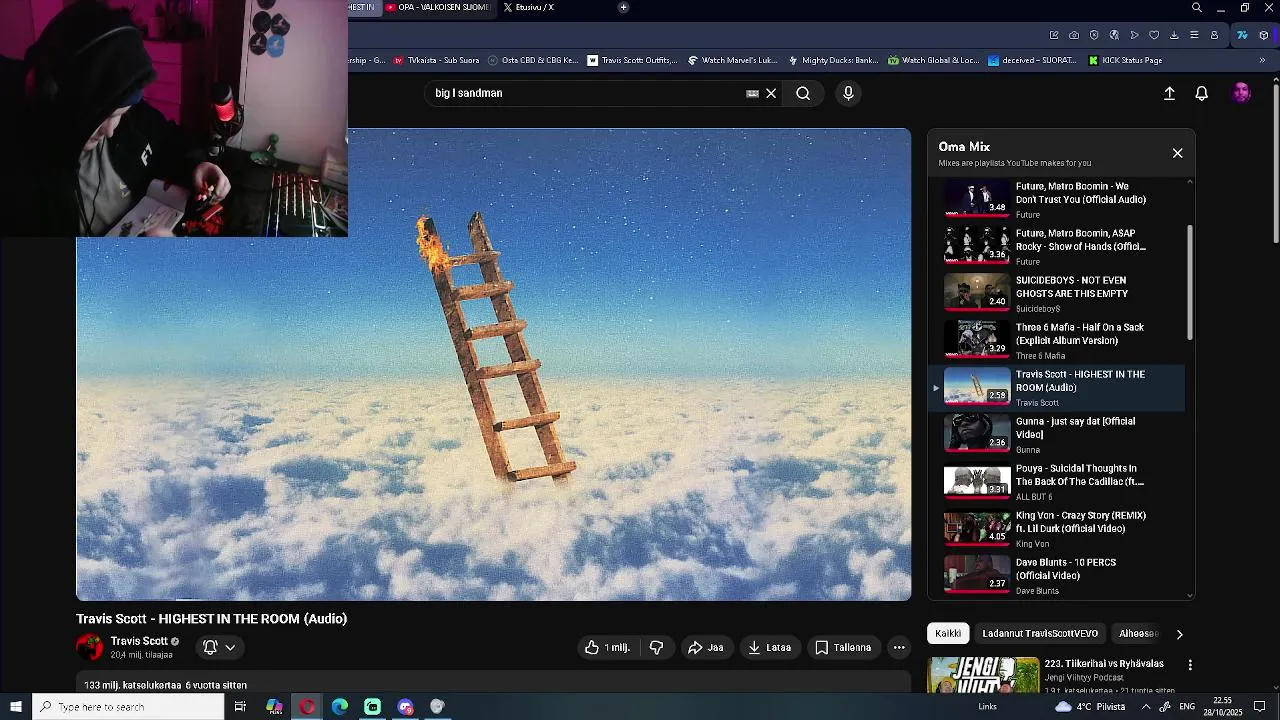Open Watch Marvel's Luk... bookmark
Image resolution: width=1280 pixels, height=720 pixels.
point(732,60)
